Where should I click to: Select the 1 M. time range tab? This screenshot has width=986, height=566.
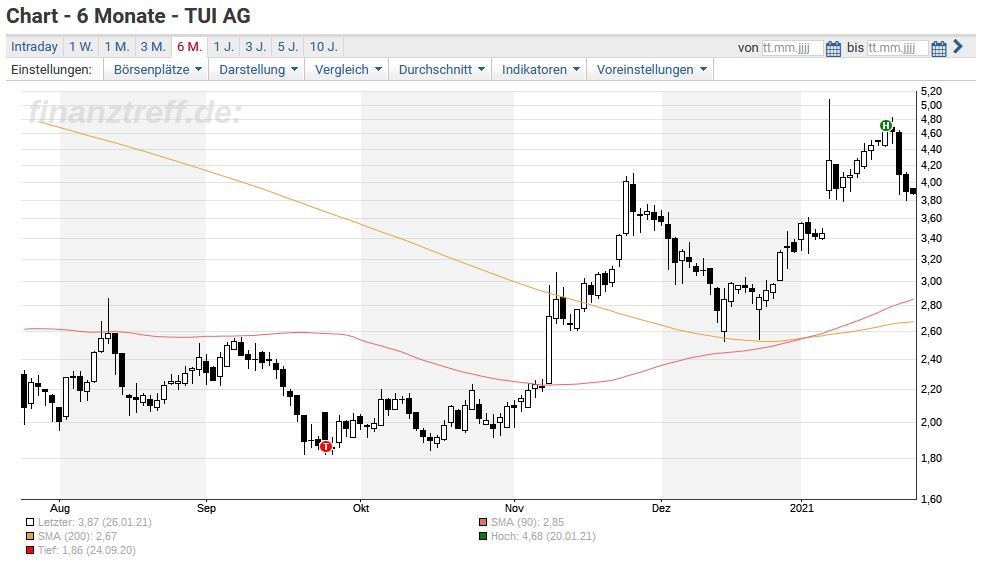pos(117,47)
